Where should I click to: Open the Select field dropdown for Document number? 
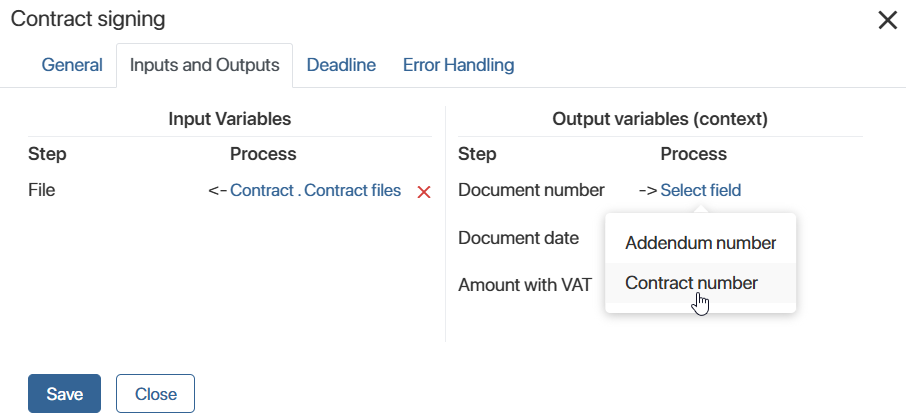[700, 190]
